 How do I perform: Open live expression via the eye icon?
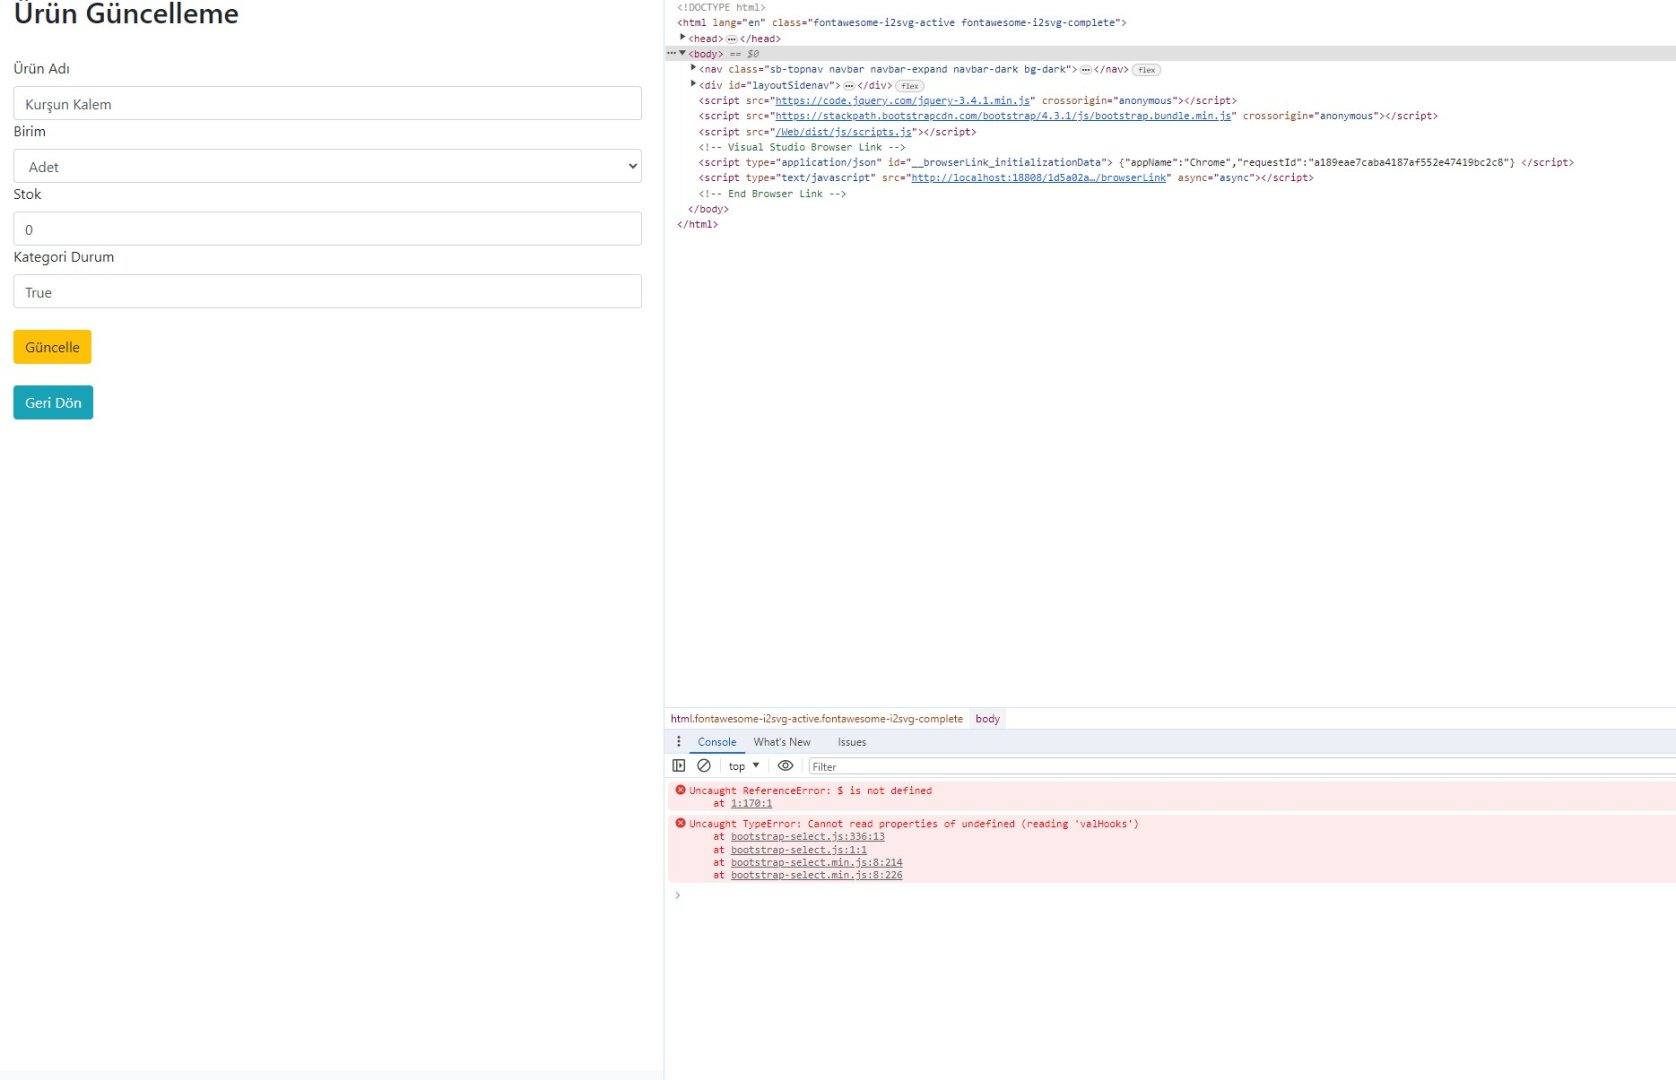point(785,766)
